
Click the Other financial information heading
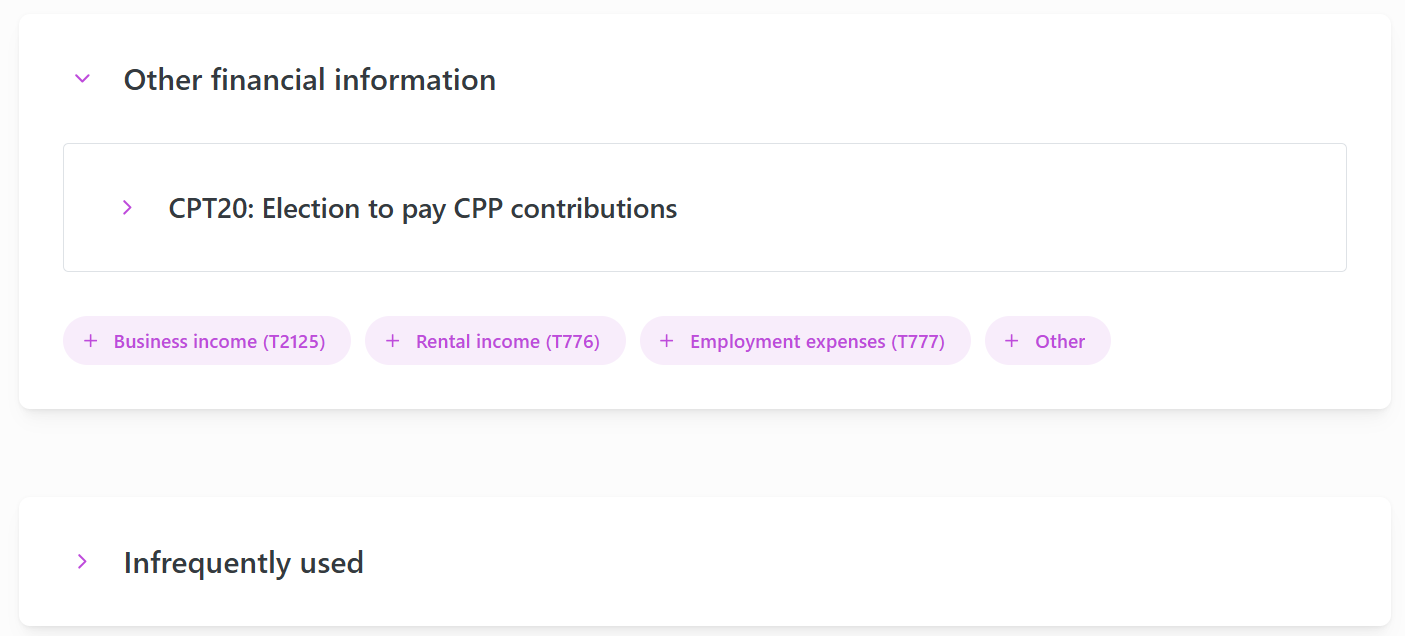pyautogui.click(x=309, y=80)
